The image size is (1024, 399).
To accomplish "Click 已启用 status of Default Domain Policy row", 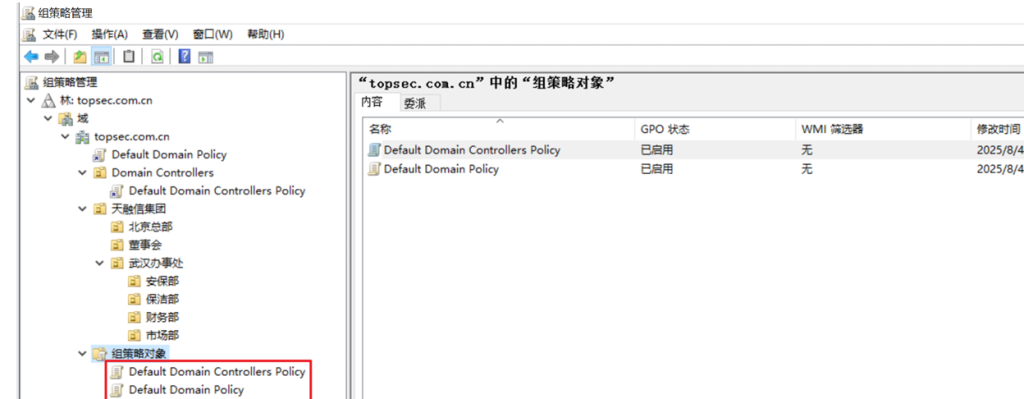I will click(x=657, y=170).
